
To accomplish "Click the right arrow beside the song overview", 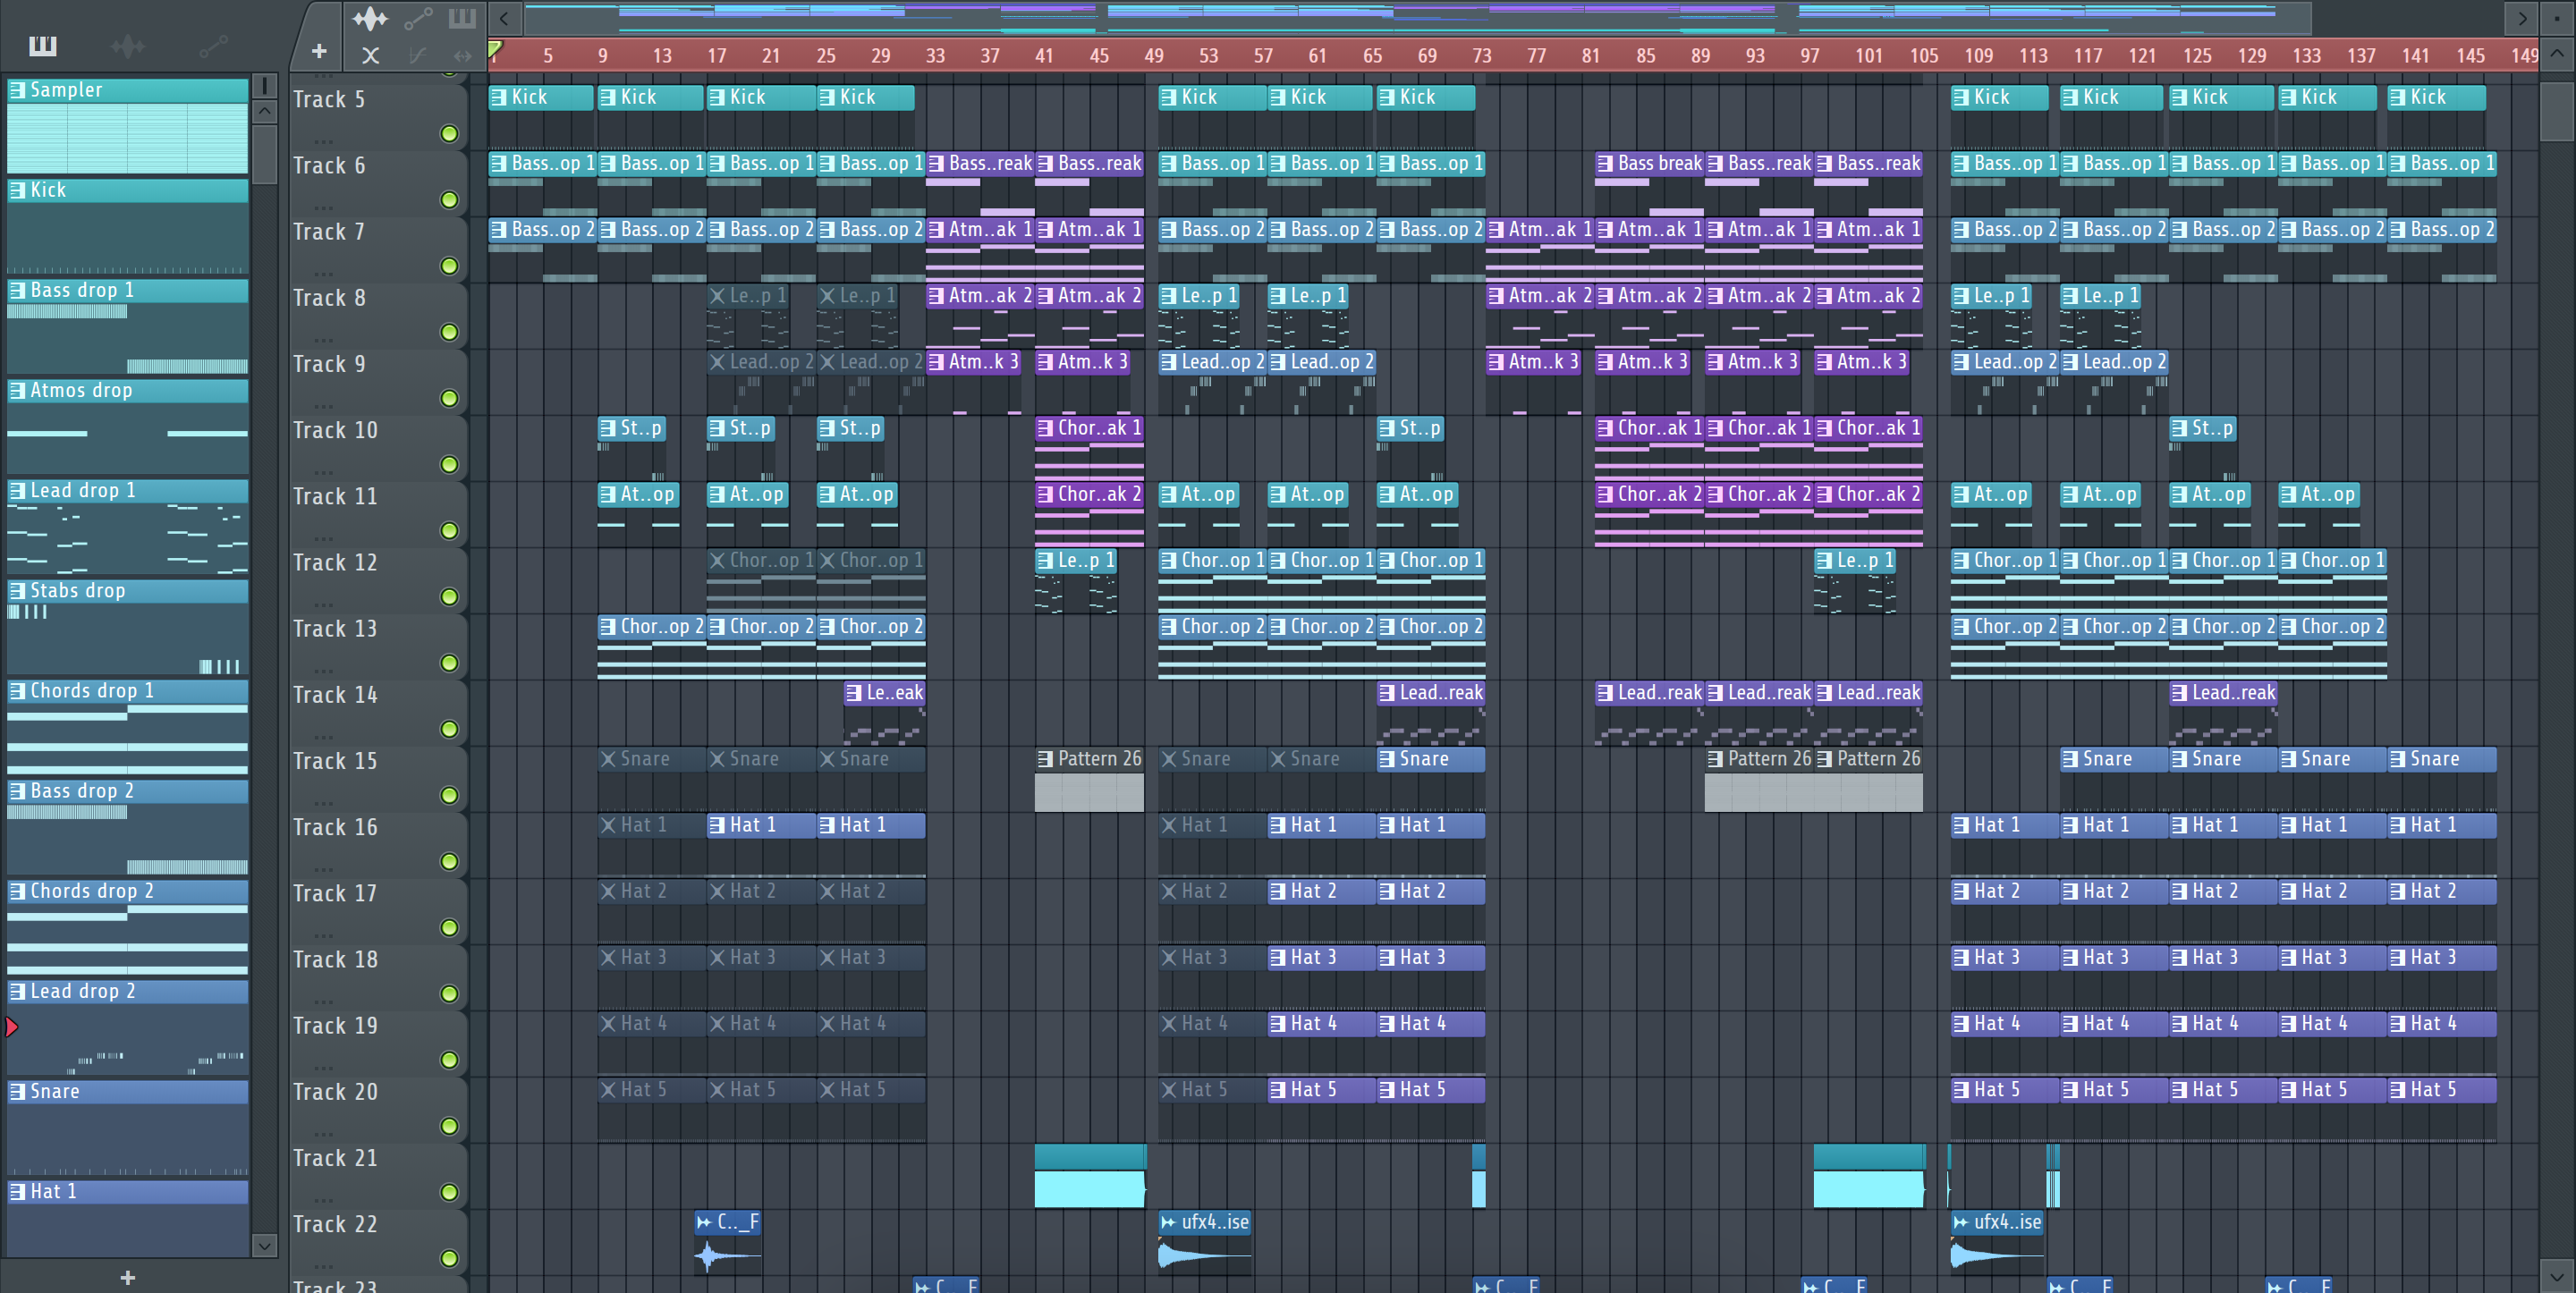I will point(2522,18).
